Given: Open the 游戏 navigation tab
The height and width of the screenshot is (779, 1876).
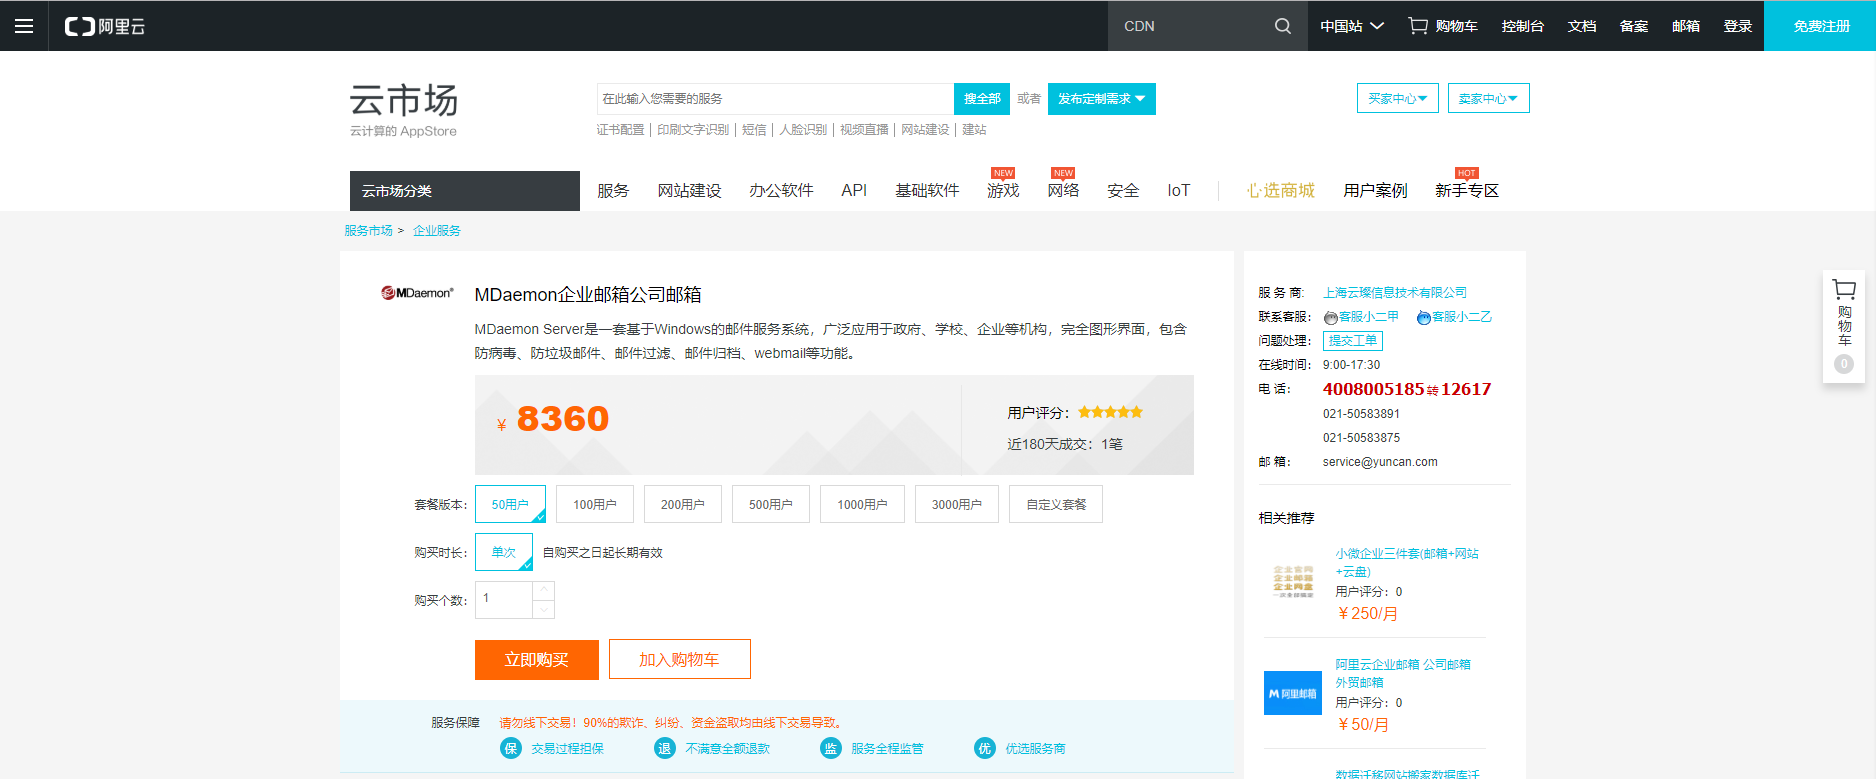Looking at the screenshot, I should point(1003,190).
